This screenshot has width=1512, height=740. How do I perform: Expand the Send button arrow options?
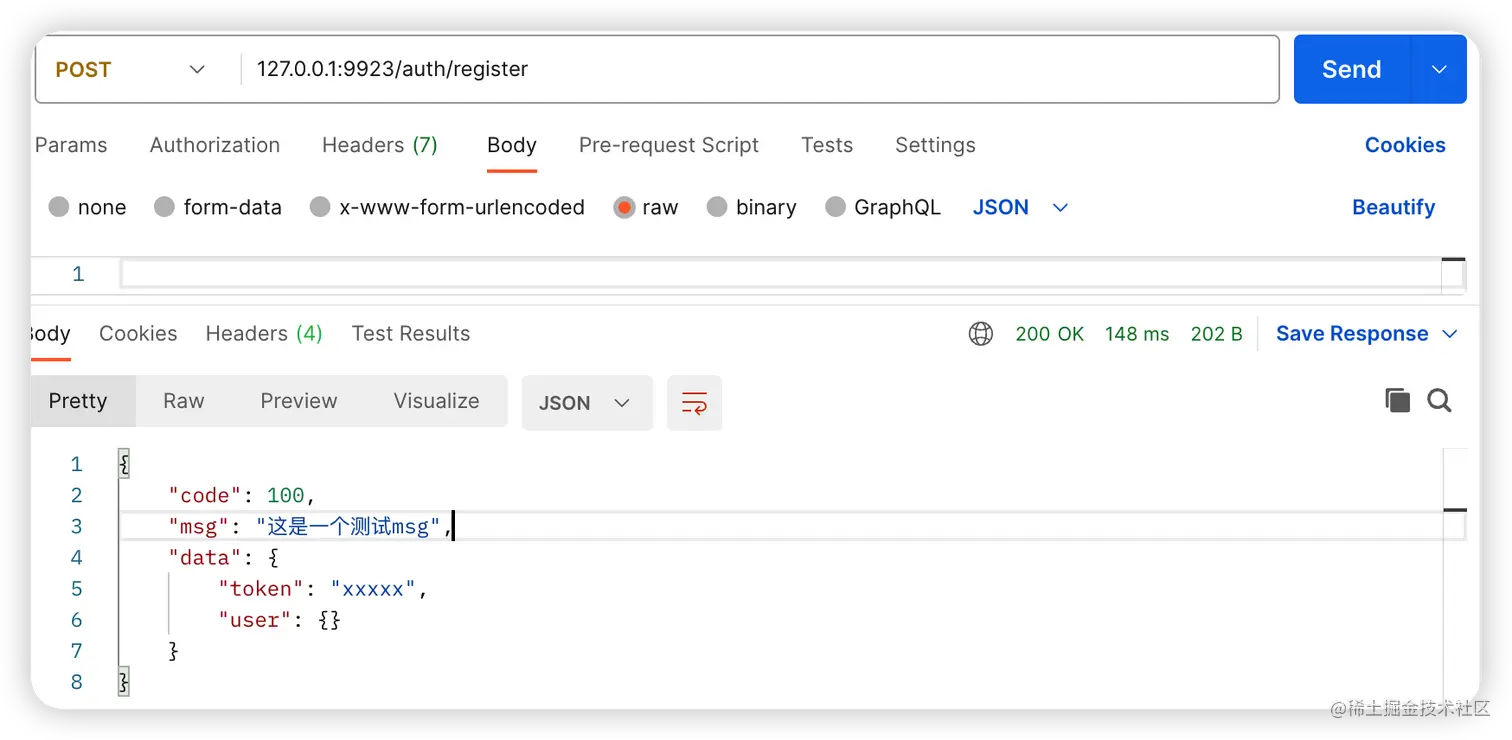point(1439,70)
